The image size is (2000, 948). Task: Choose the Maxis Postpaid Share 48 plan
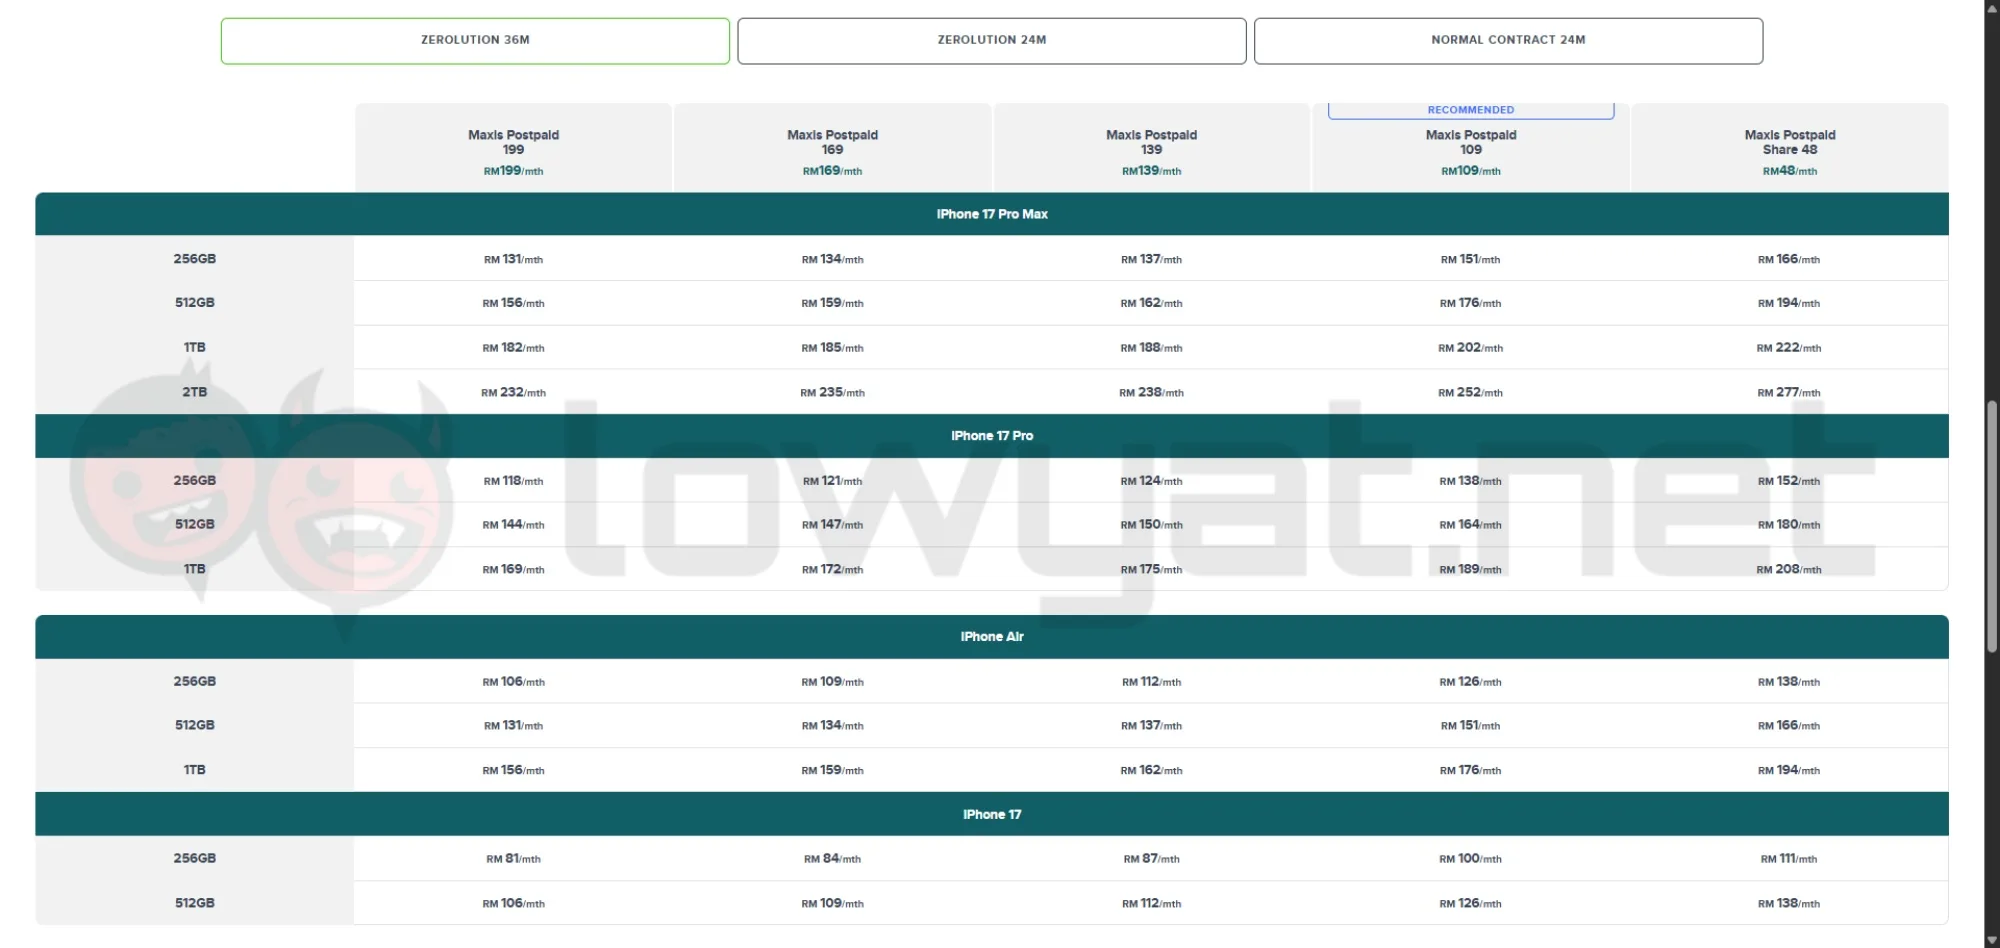point(1789,148)
